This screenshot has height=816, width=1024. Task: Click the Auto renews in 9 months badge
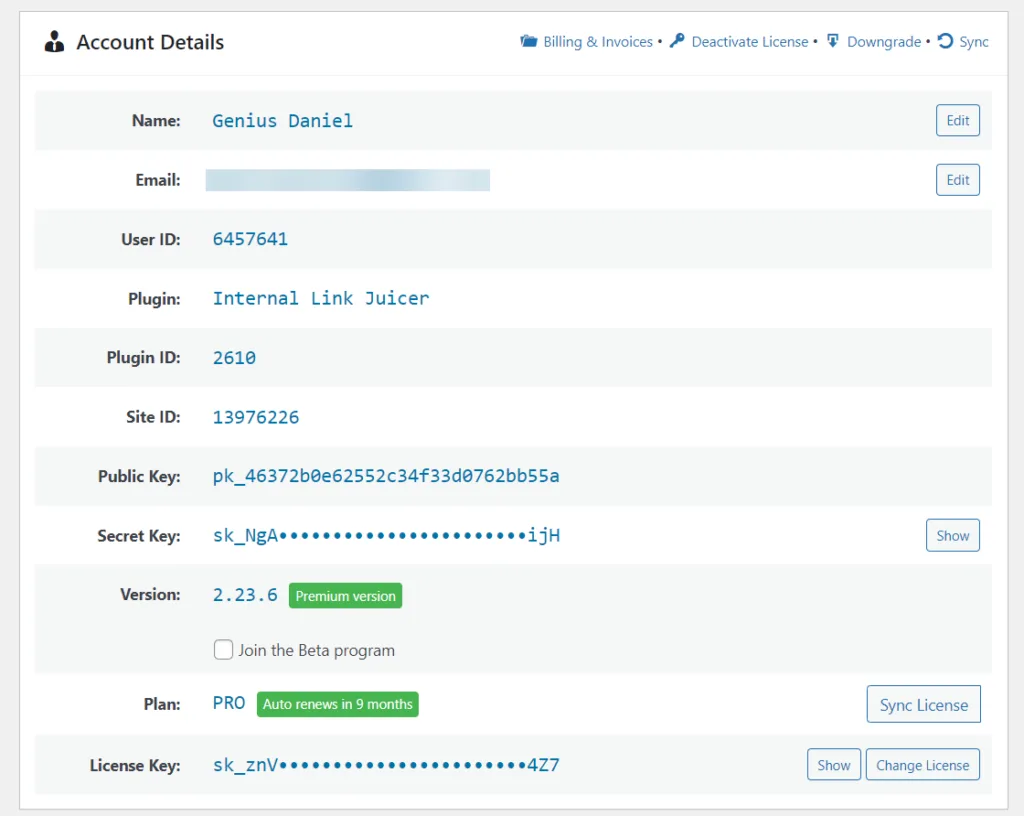(338, 704)
